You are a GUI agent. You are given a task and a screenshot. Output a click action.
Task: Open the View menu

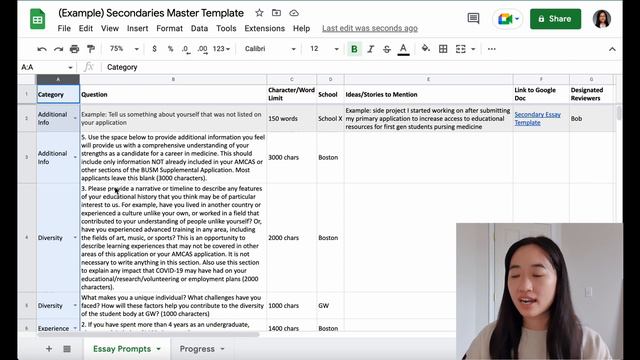coord(110,28)
